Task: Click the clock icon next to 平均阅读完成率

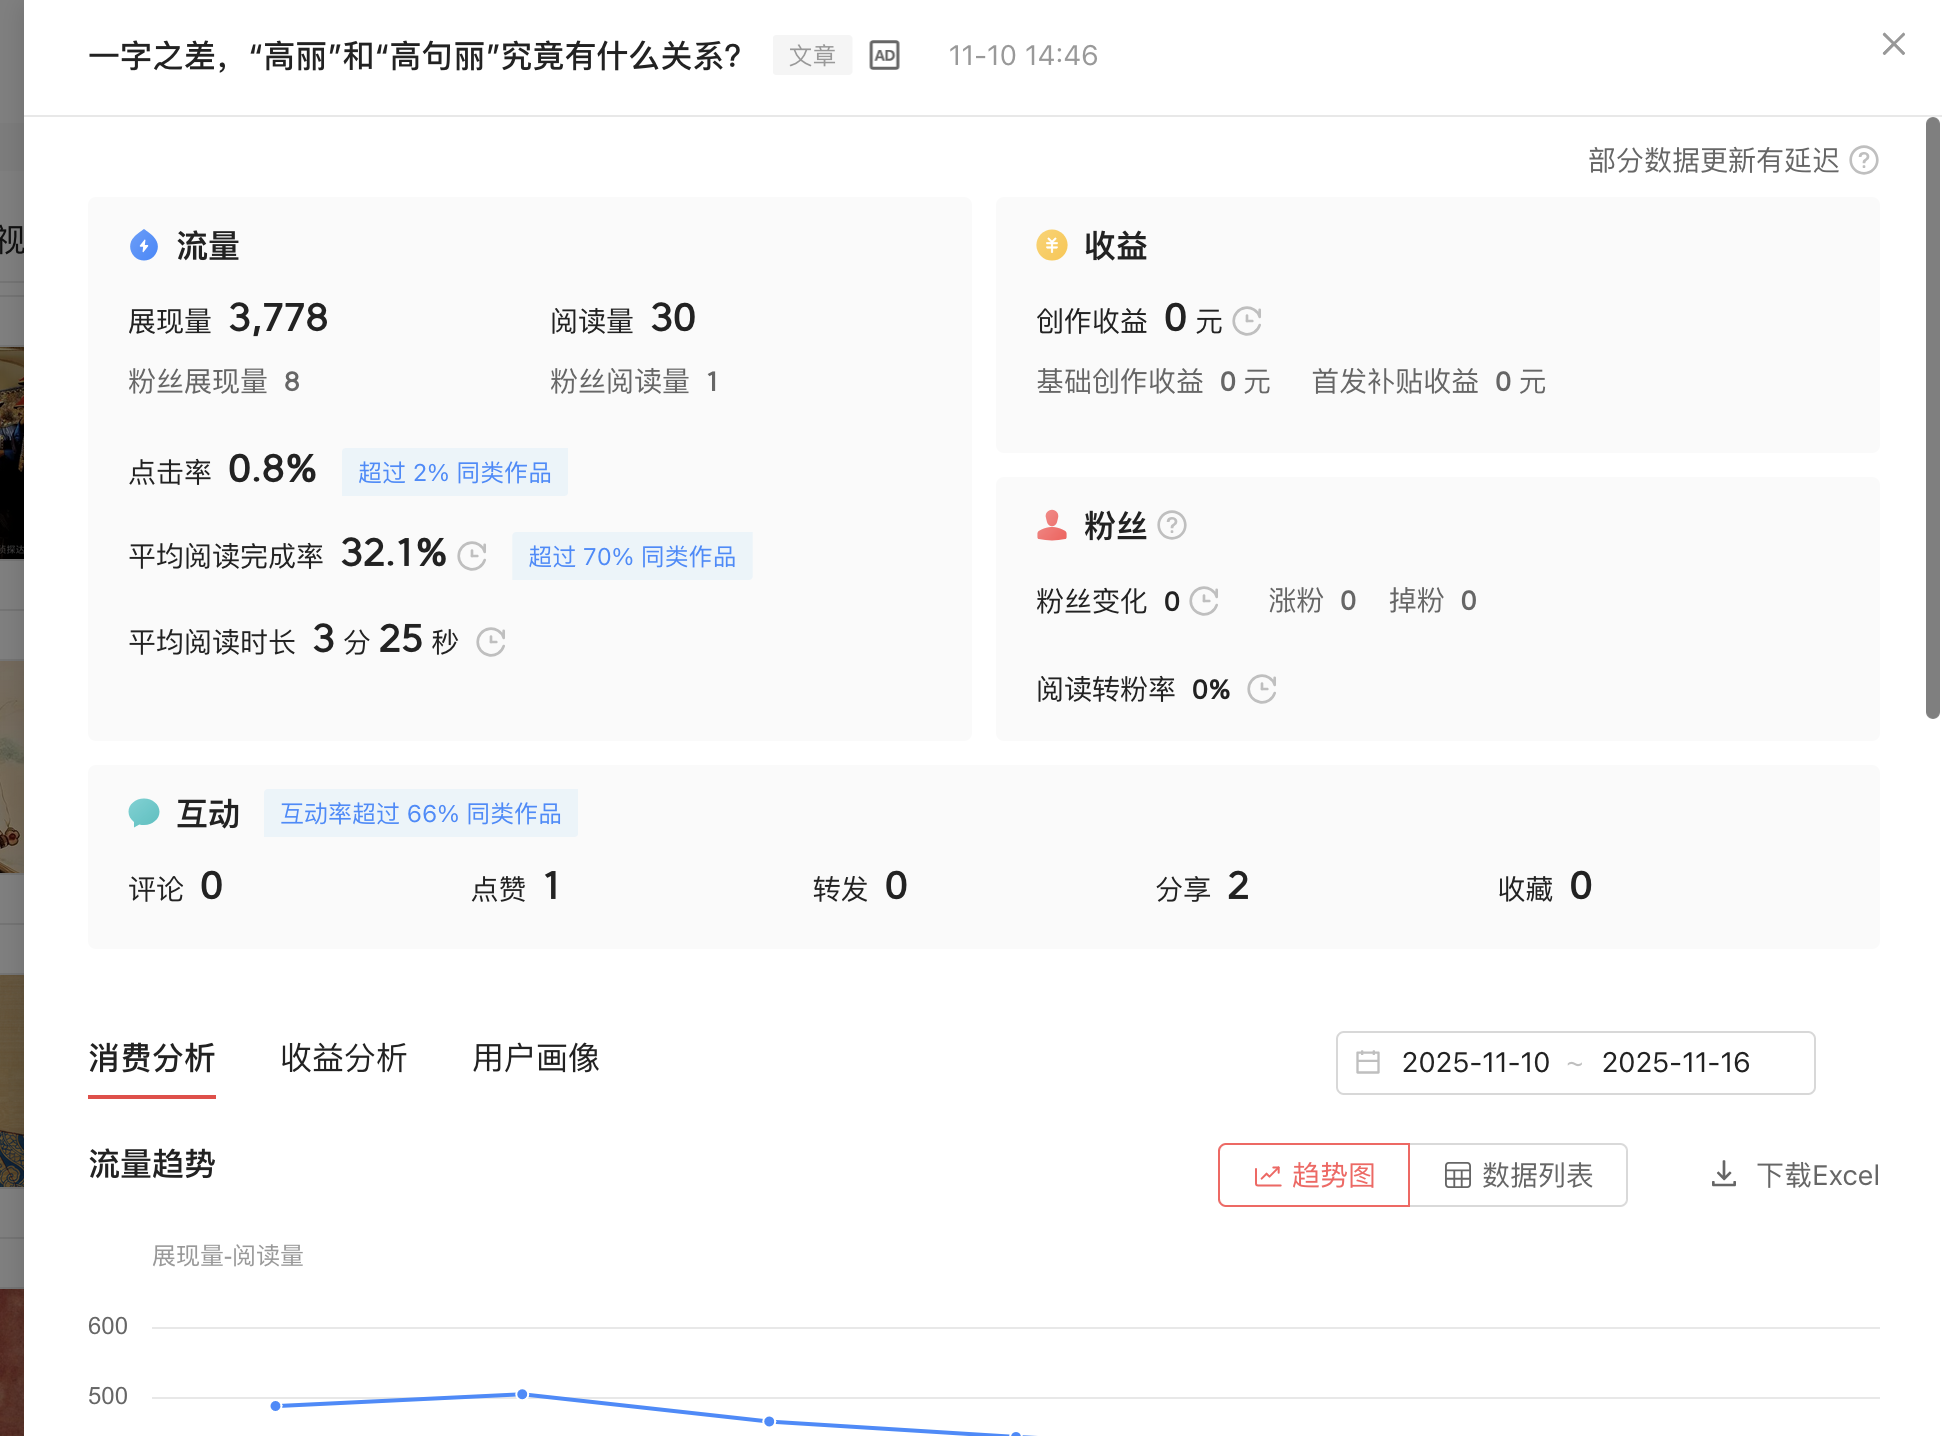Action: tap(472, 556)
